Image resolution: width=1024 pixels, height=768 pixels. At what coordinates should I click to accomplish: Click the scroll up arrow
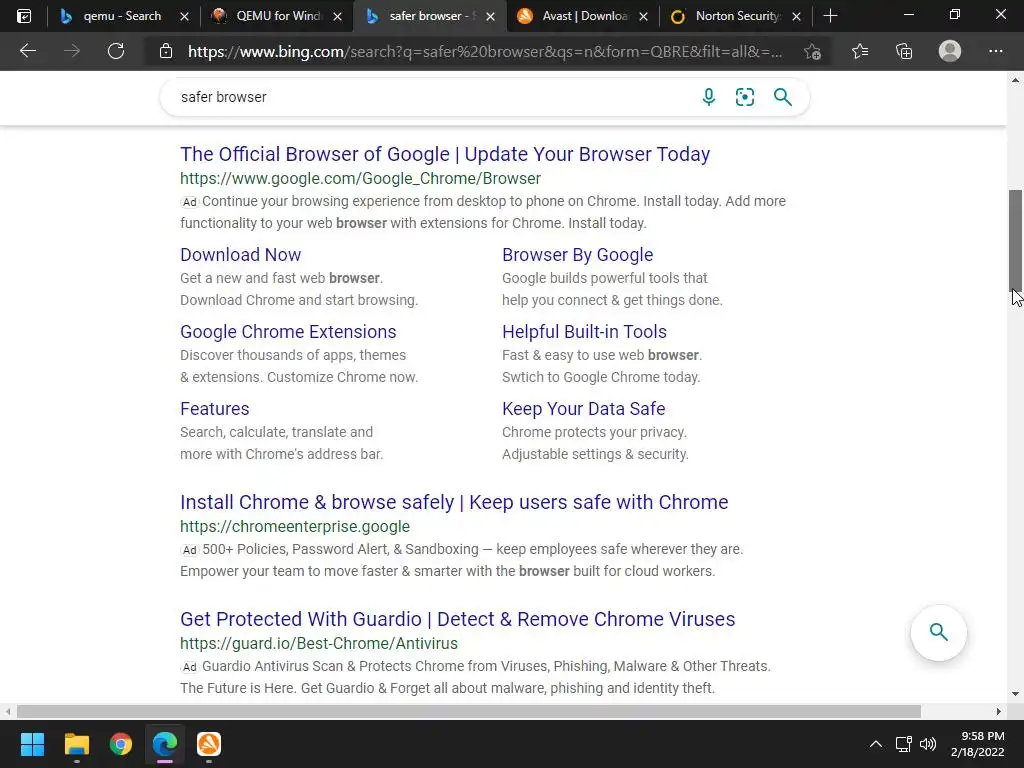(1015, 80)
